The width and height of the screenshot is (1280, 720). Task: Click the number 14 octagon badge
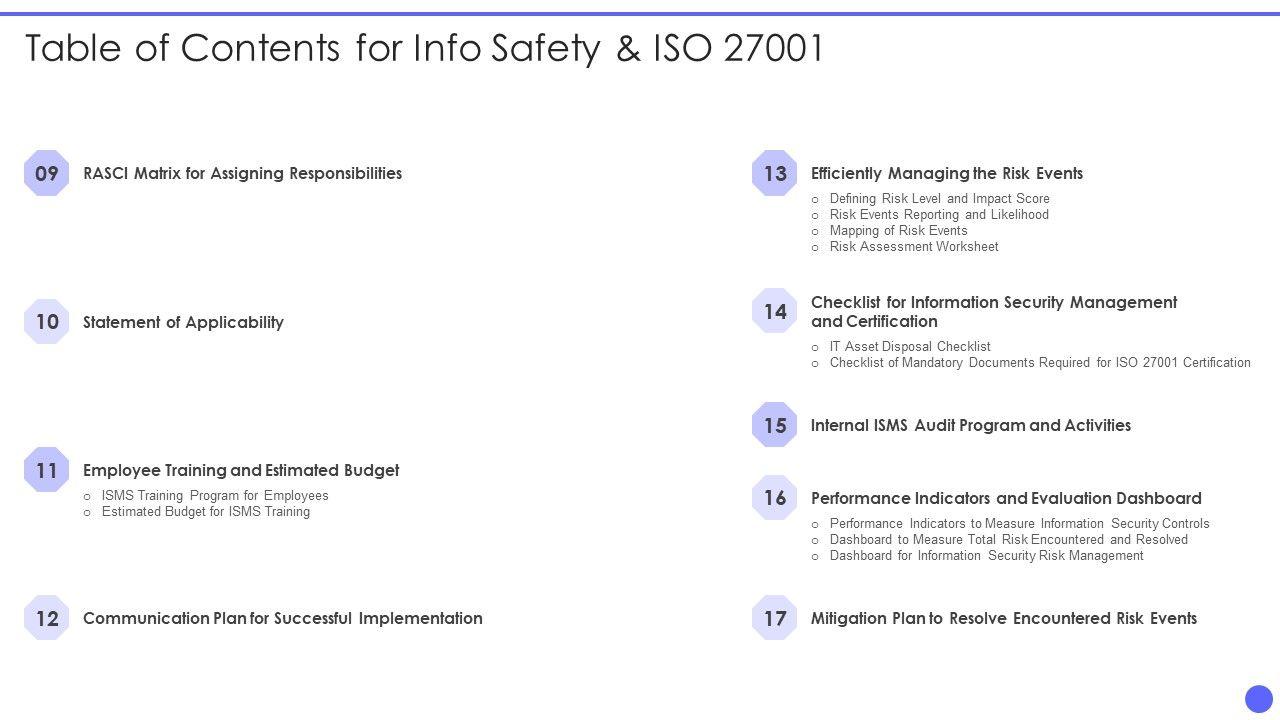[x=775, y=311]
